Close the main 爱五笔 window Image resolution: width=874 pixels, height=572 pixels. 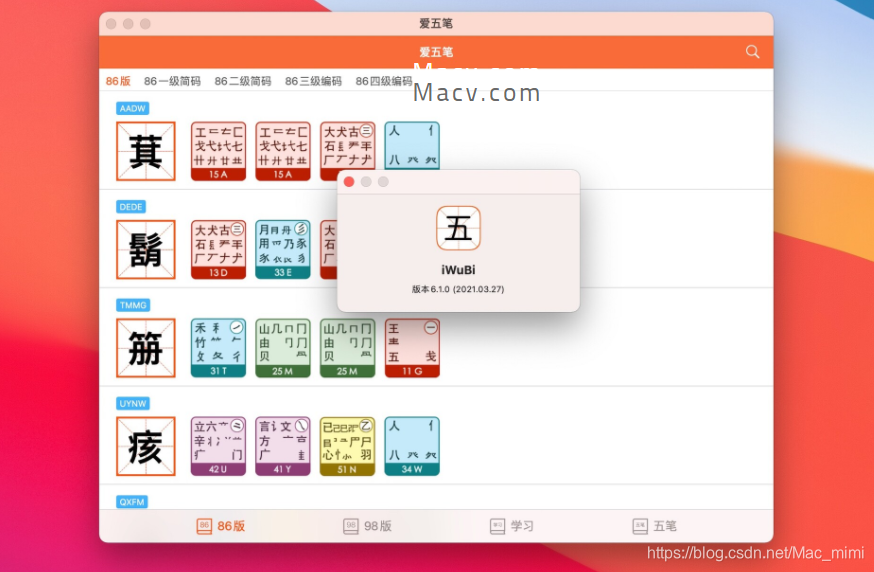point(111,24)
